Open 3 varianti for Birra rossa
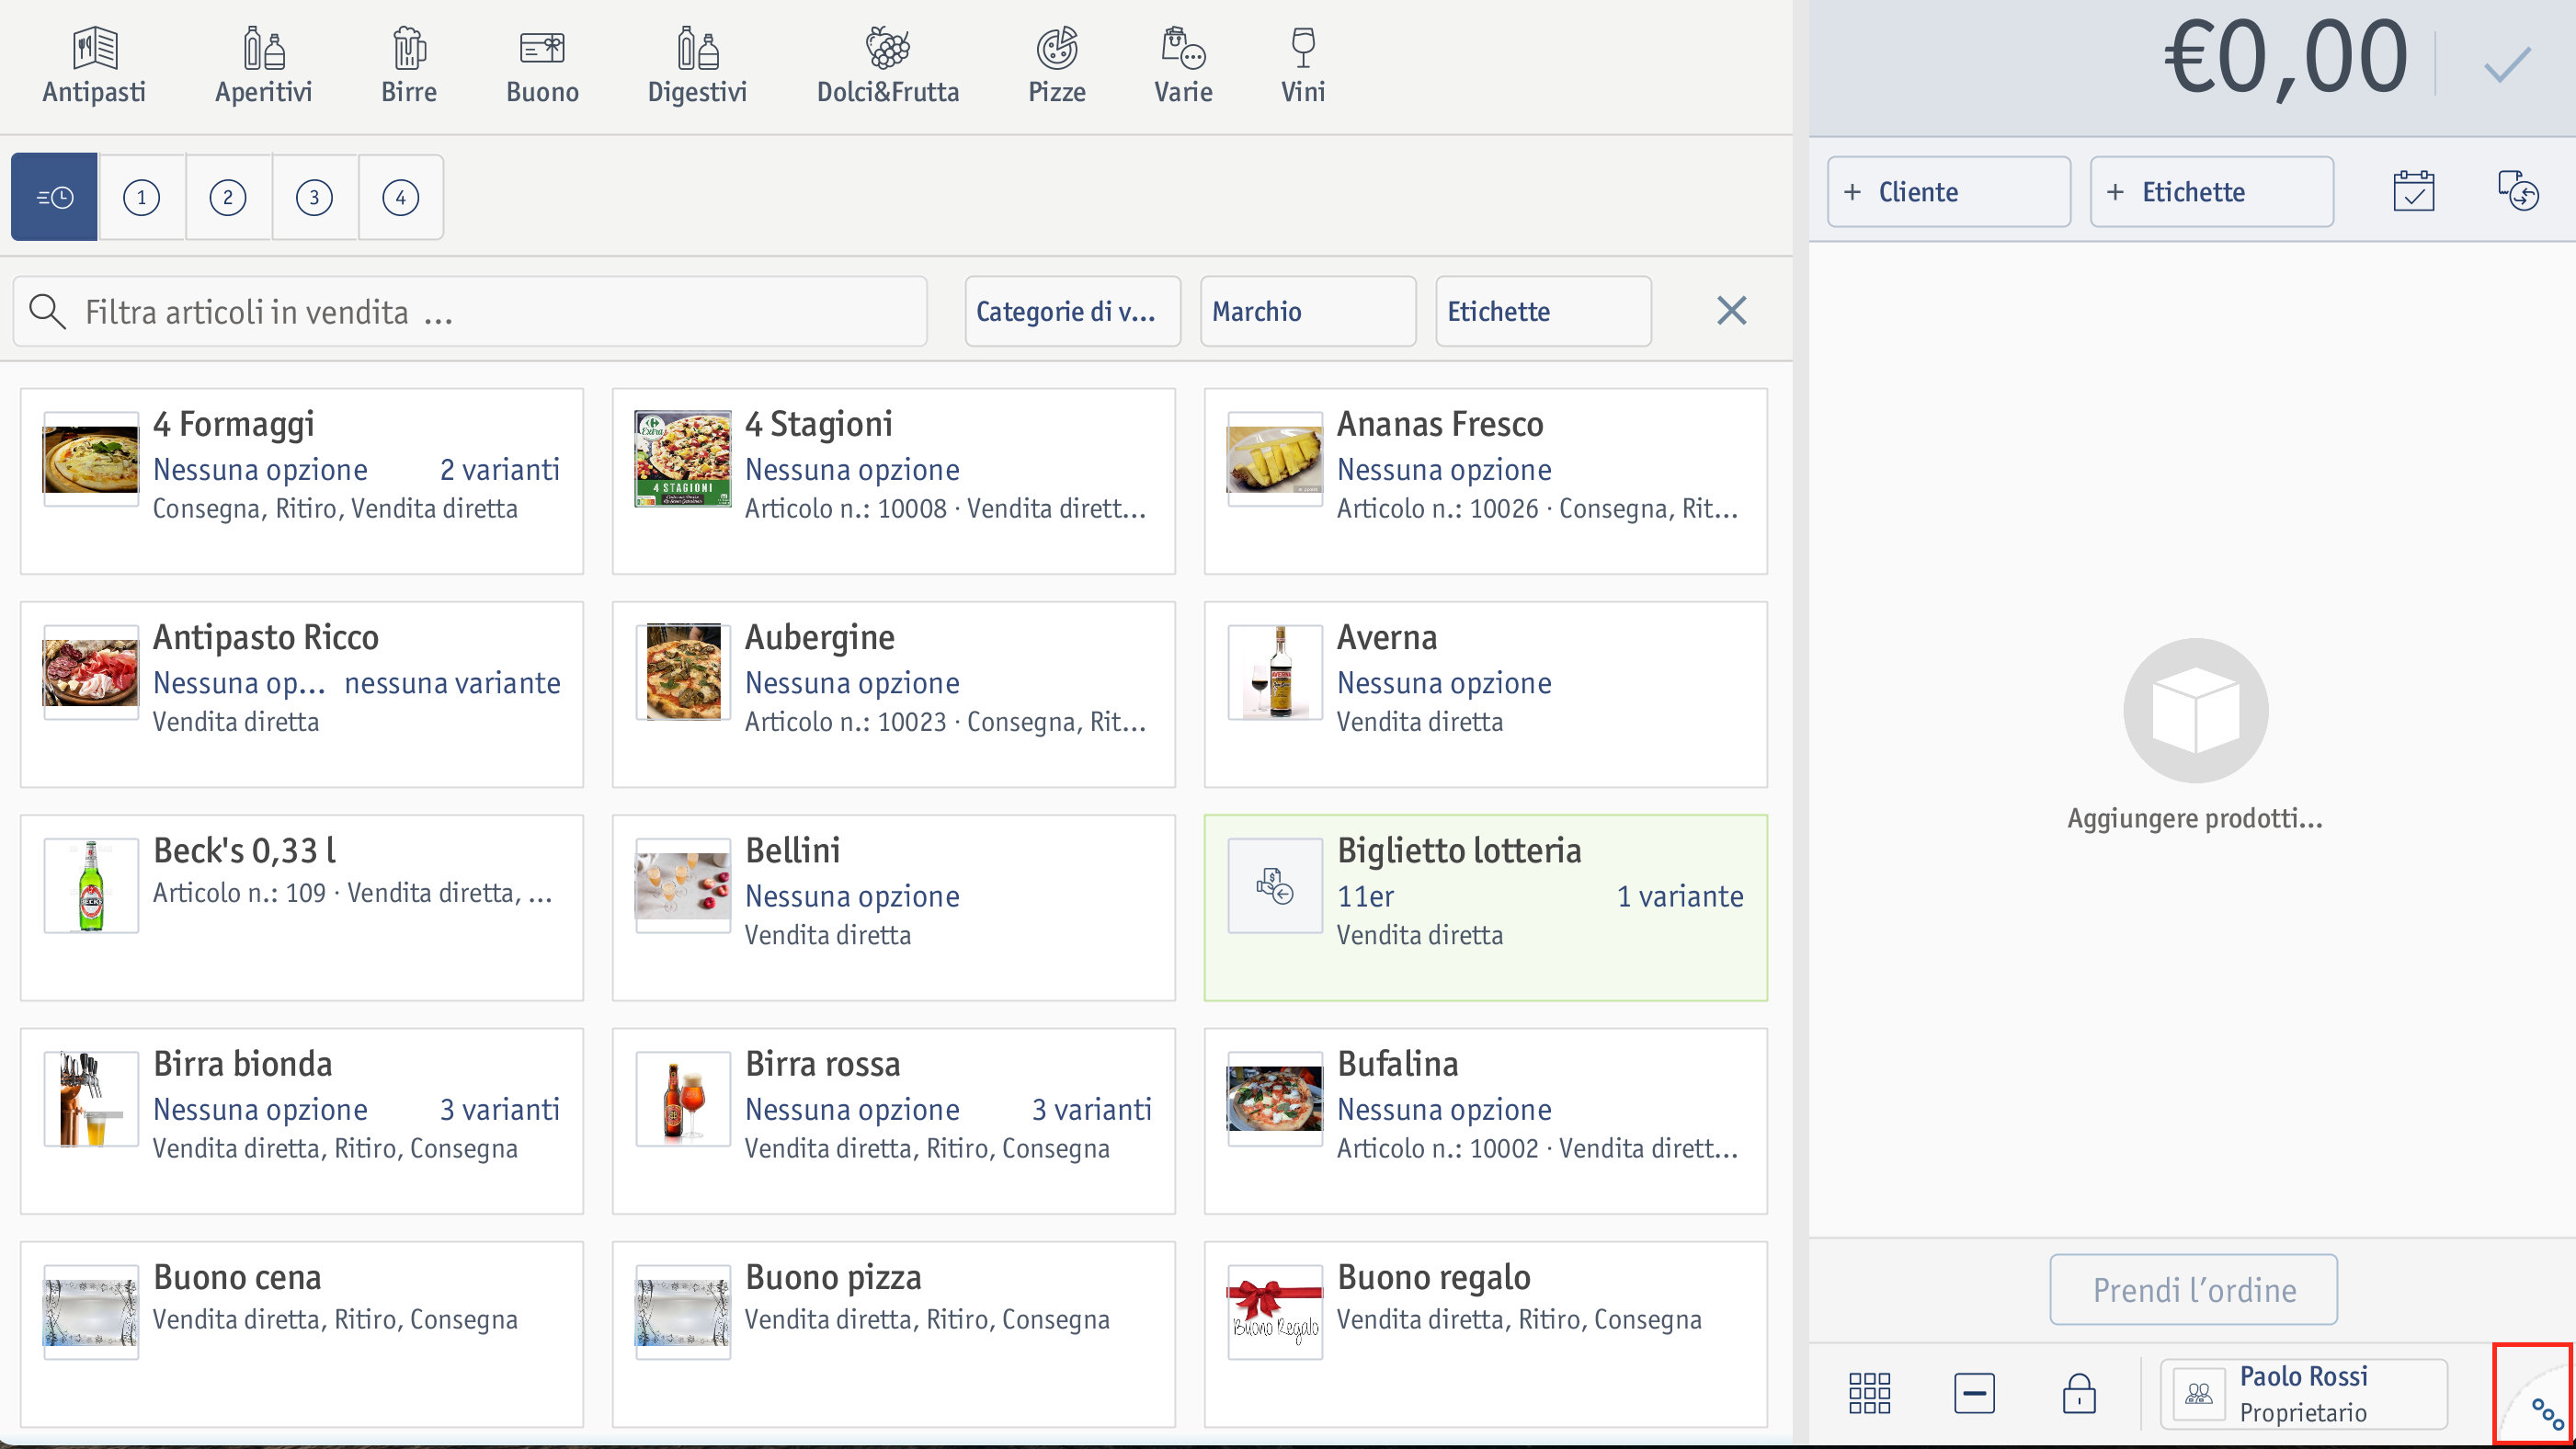Image resolution: width=2576 pixels, height=1449 pixels. pos(1091,1109)
